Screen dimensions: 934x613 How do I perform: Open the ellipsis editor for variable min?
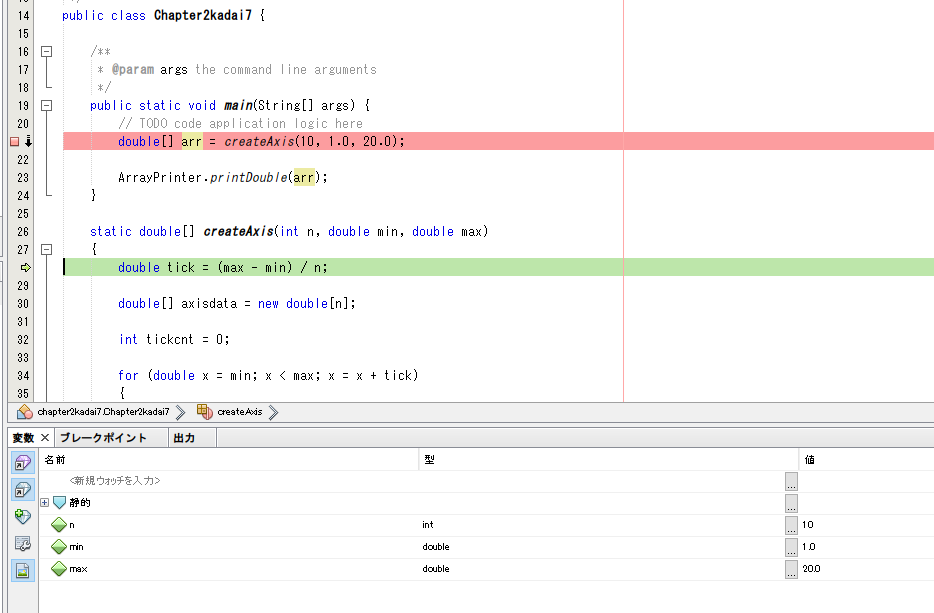click(x=791, y=547)
